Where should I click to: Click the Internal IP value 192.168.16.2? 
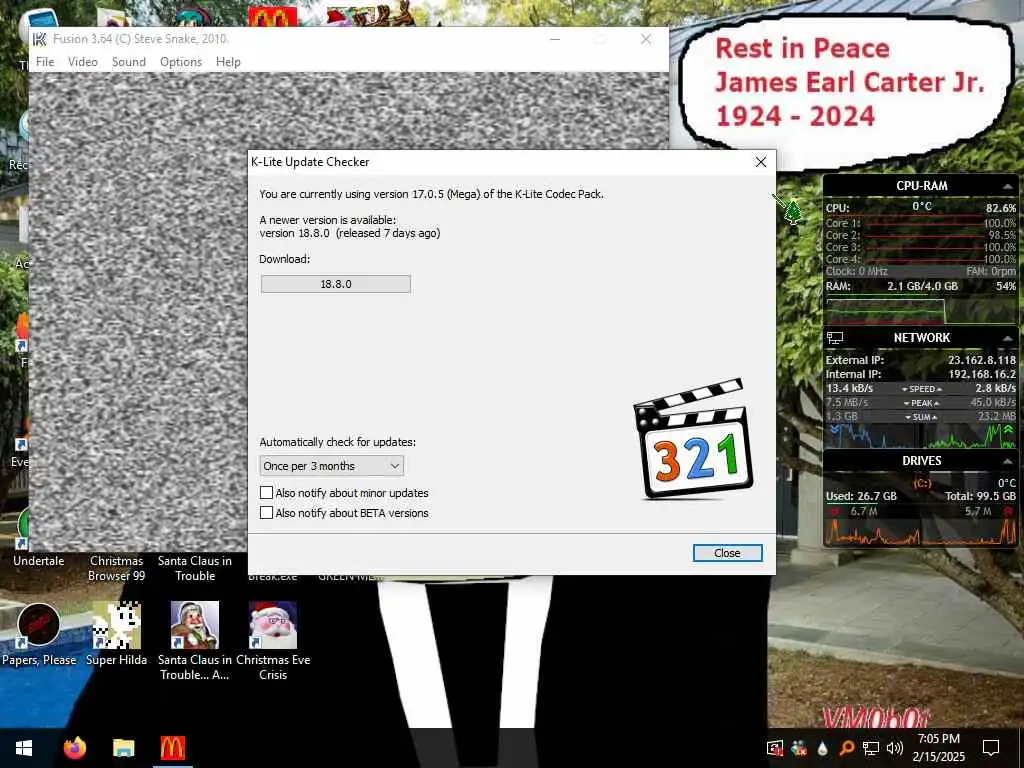click(x=982, y=374)
